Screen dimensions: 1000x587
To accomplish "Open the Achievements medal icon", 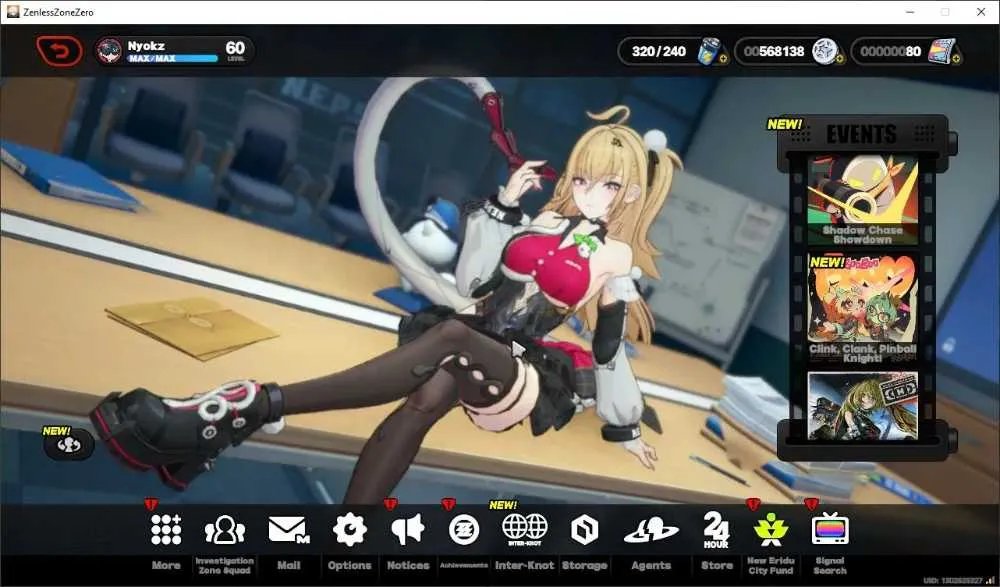I will point(464,530).
